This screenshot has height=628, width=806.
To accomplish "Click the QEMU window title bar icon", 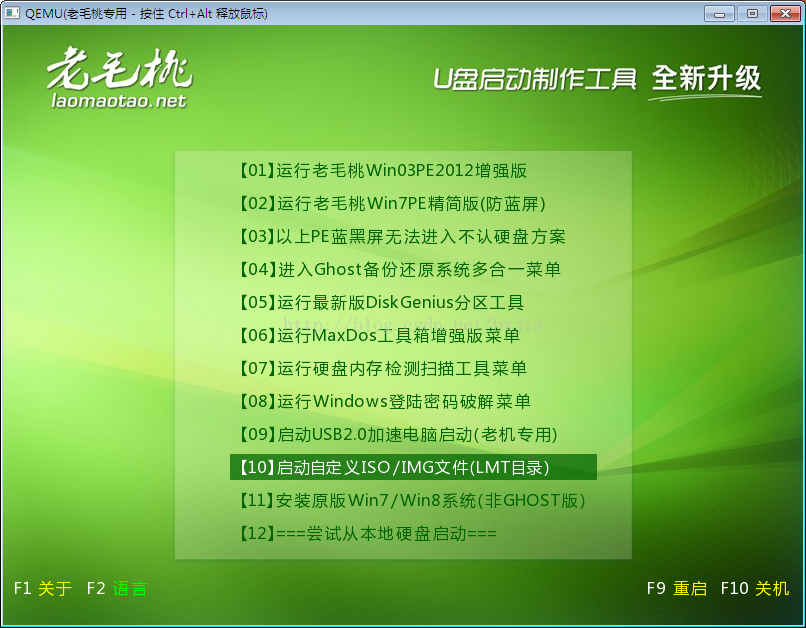I will (x=12, y=13).
